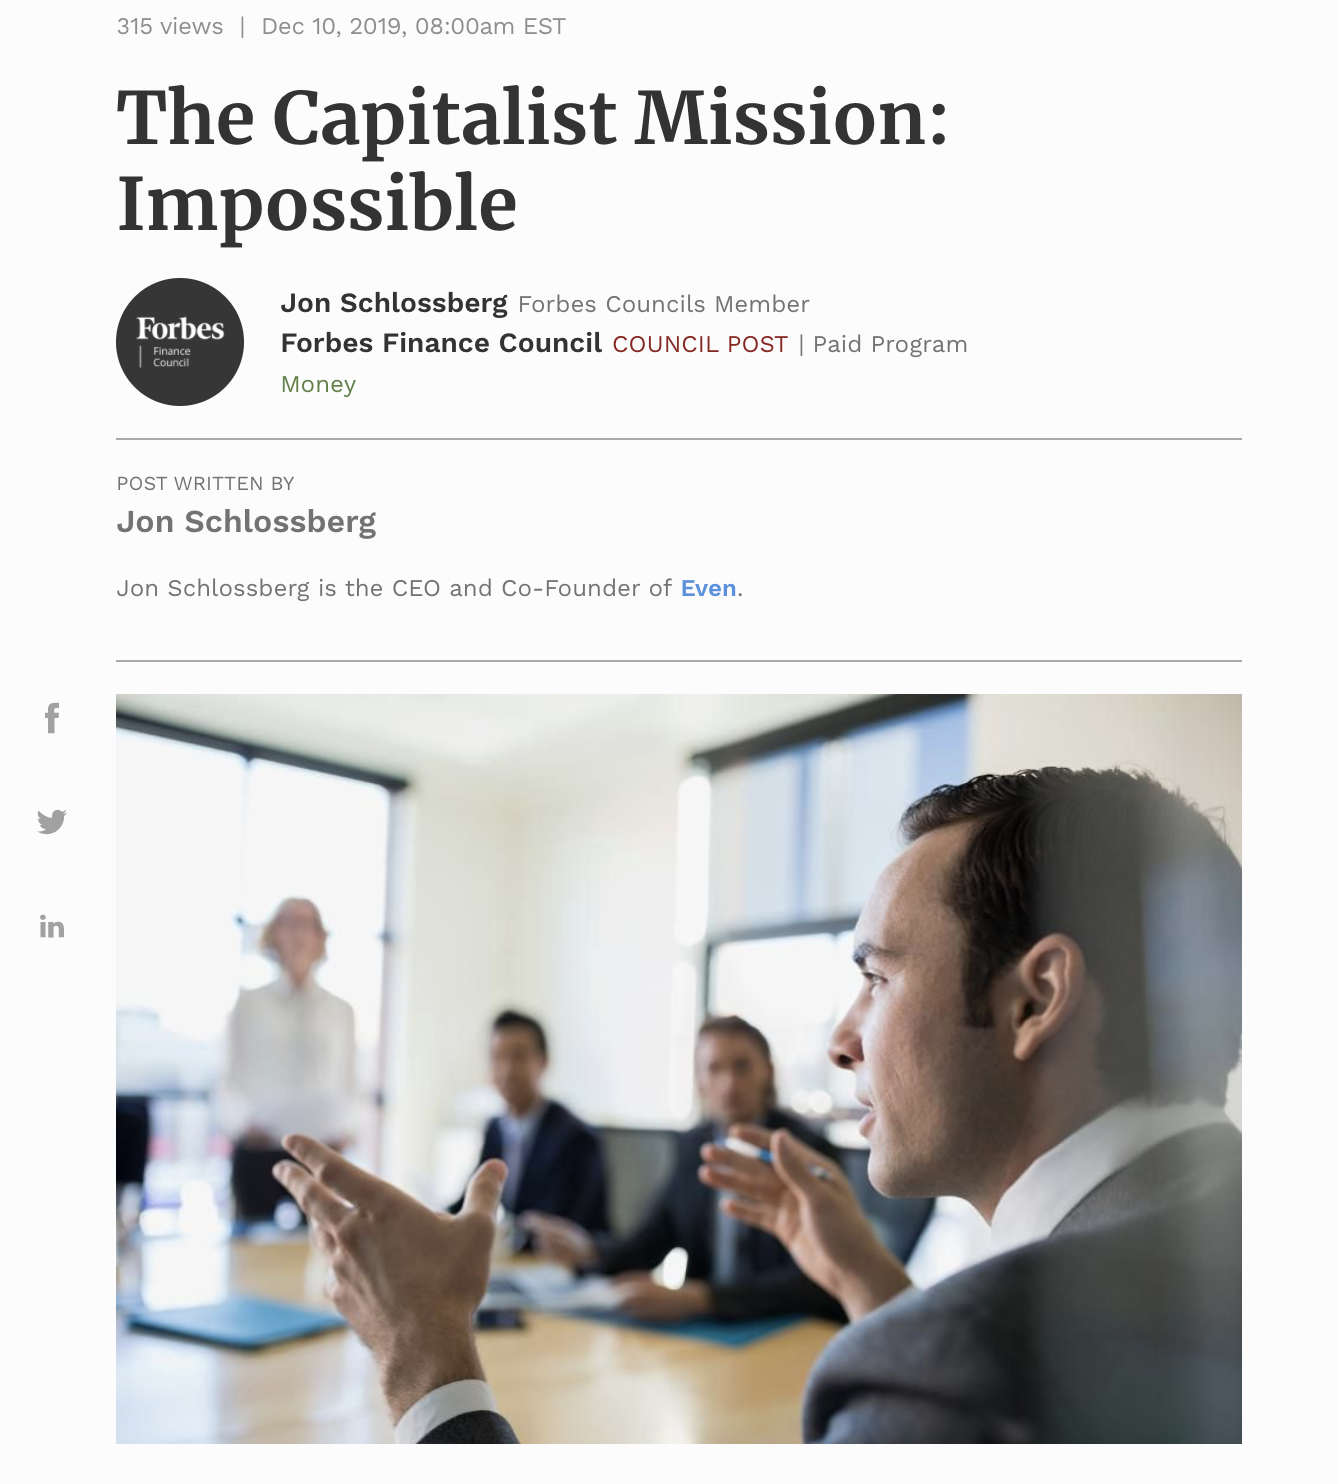Share the article on Facebook
This screenshot has height=1484, width=1338.
pyautogui.click(x=52, y=717)
